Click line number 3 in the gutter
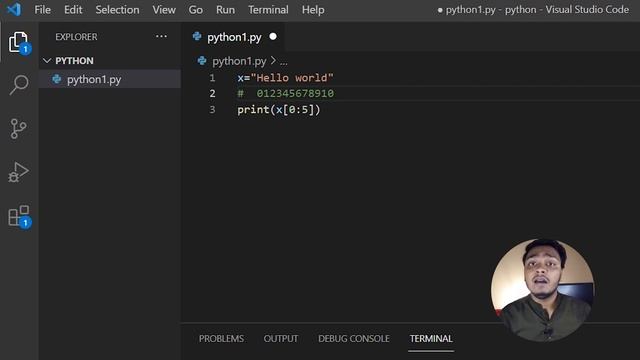640x360 pixels. coord(212,109)
